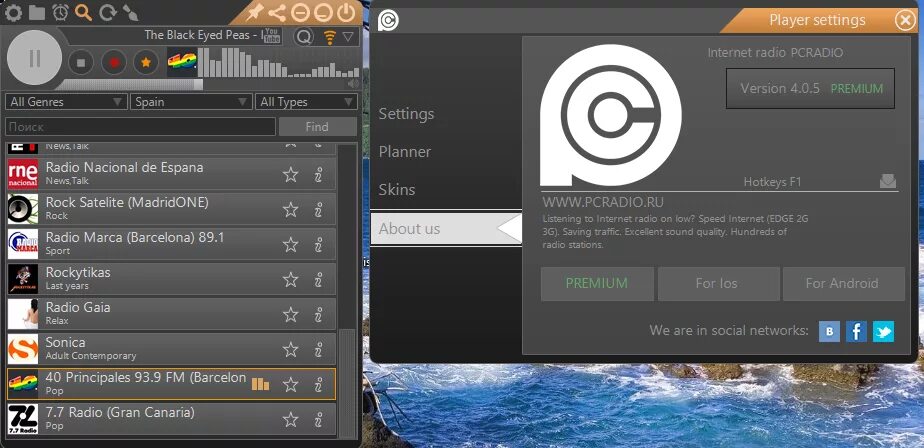Viewport: 924px width, 448px height.
Task: Click the orange Wi-Fi signal icon
Action: click(x=329, y=37)
